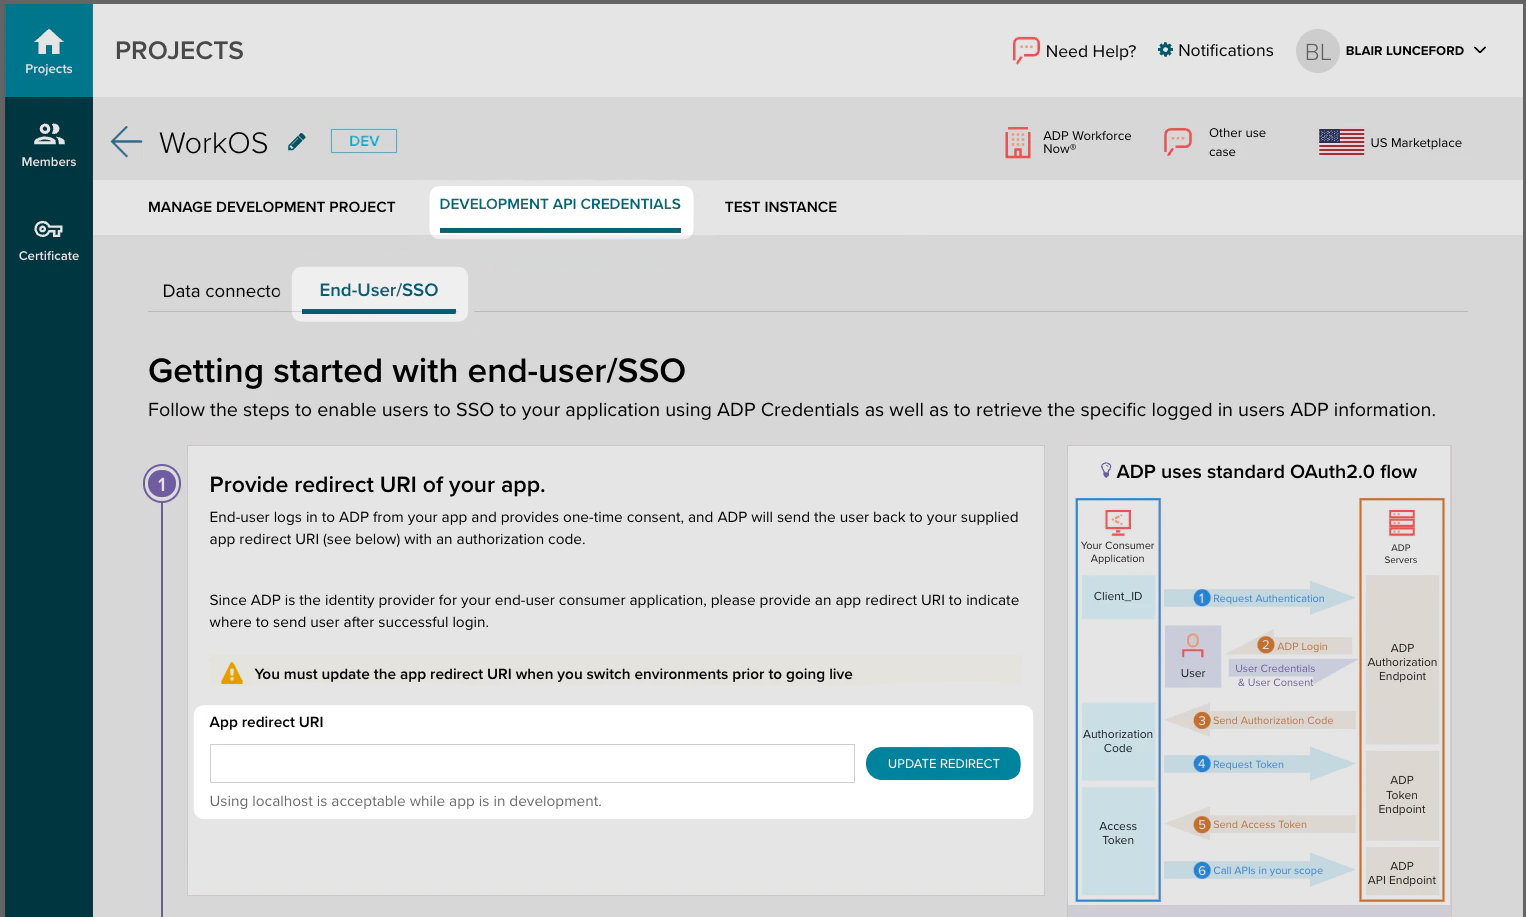
Task: Select the Data connector tab
Action: click(x=221, y=291)
